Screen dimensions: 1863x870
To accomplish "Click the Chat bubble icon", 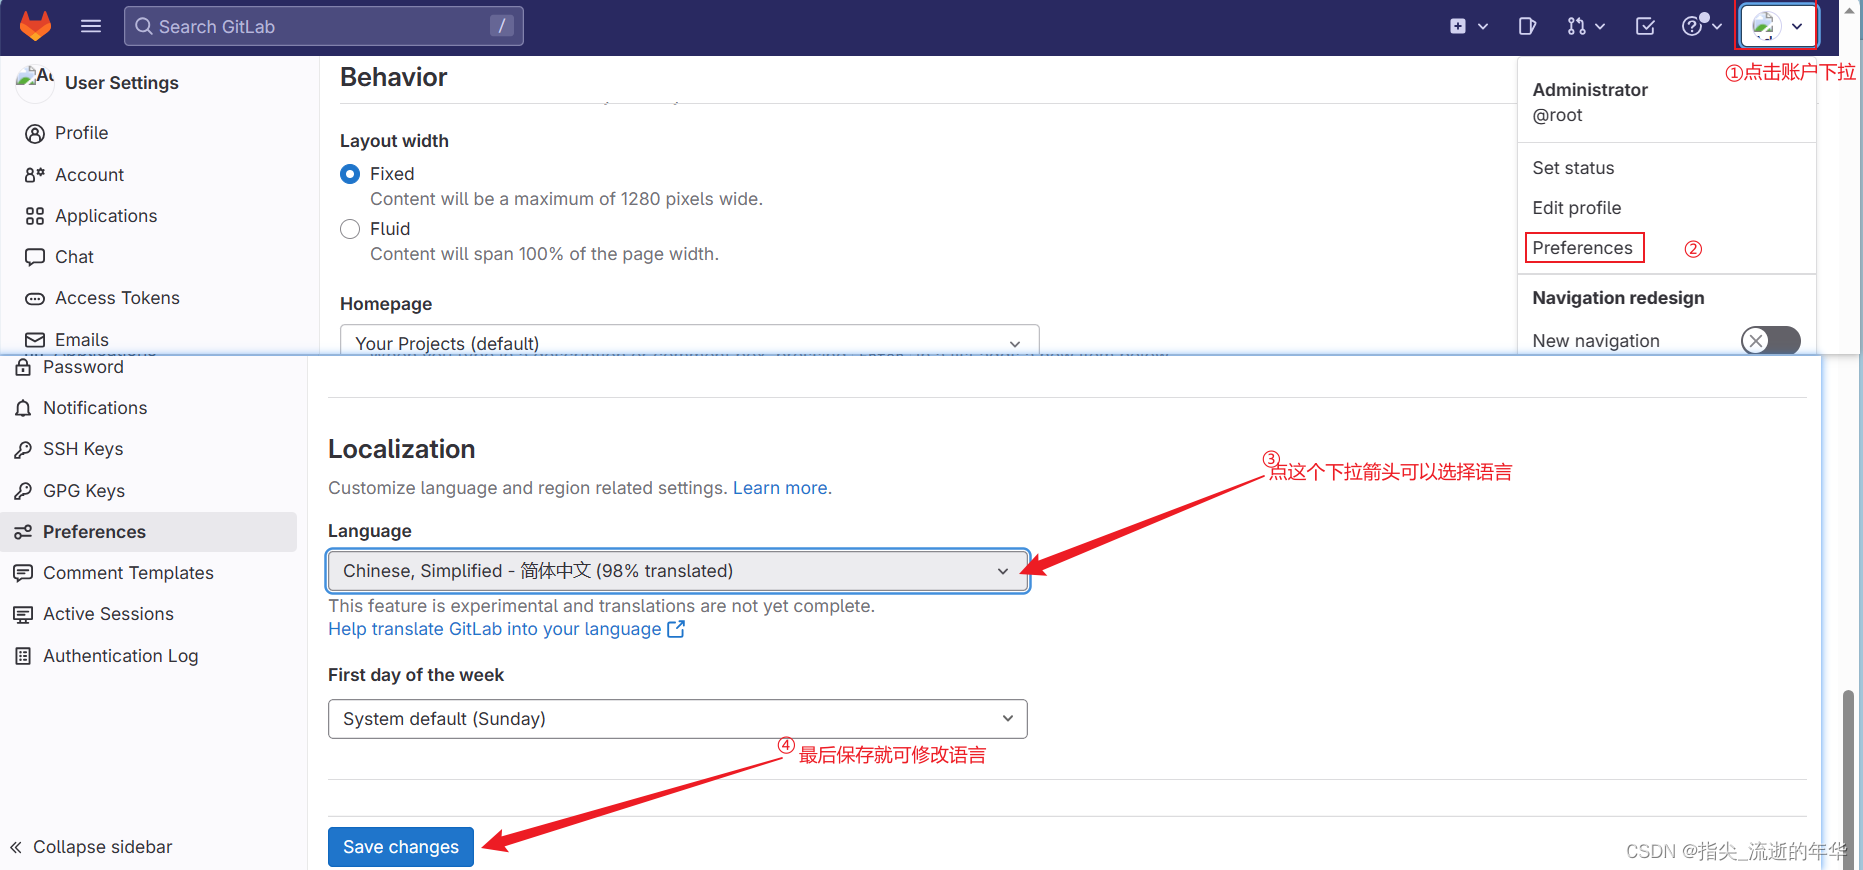I will tap(35, 257).
